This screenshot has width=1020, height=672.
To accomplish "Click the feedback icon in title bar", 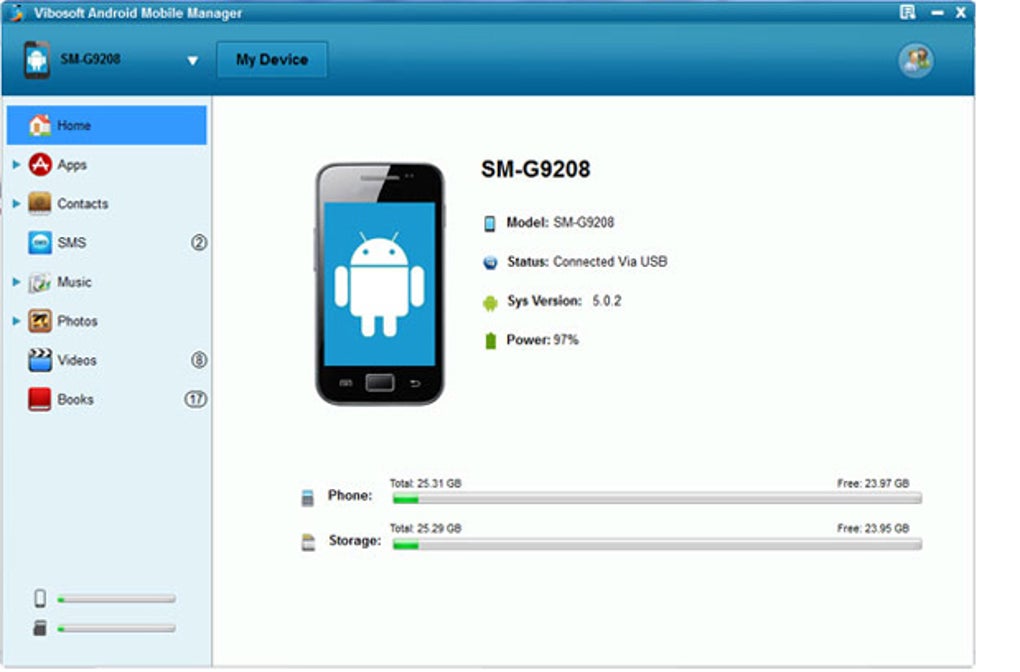I will click(907, 12).
